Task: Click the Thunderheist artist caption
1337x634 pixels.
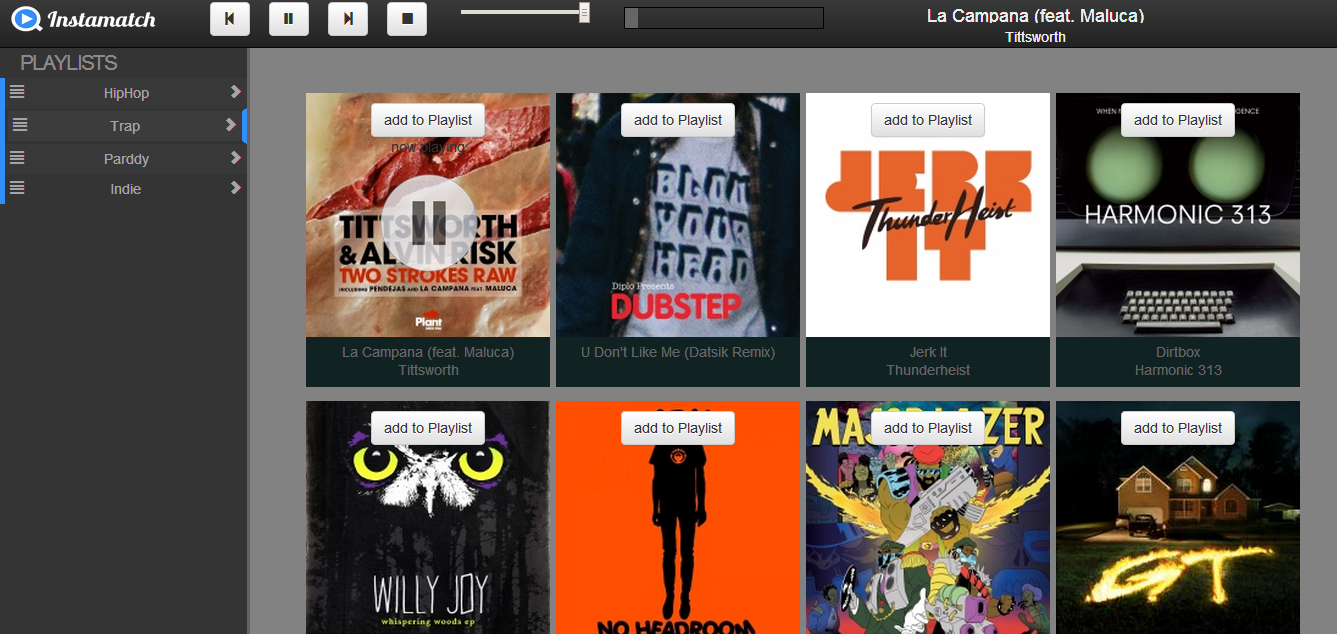Action: [x=928, y=370]
